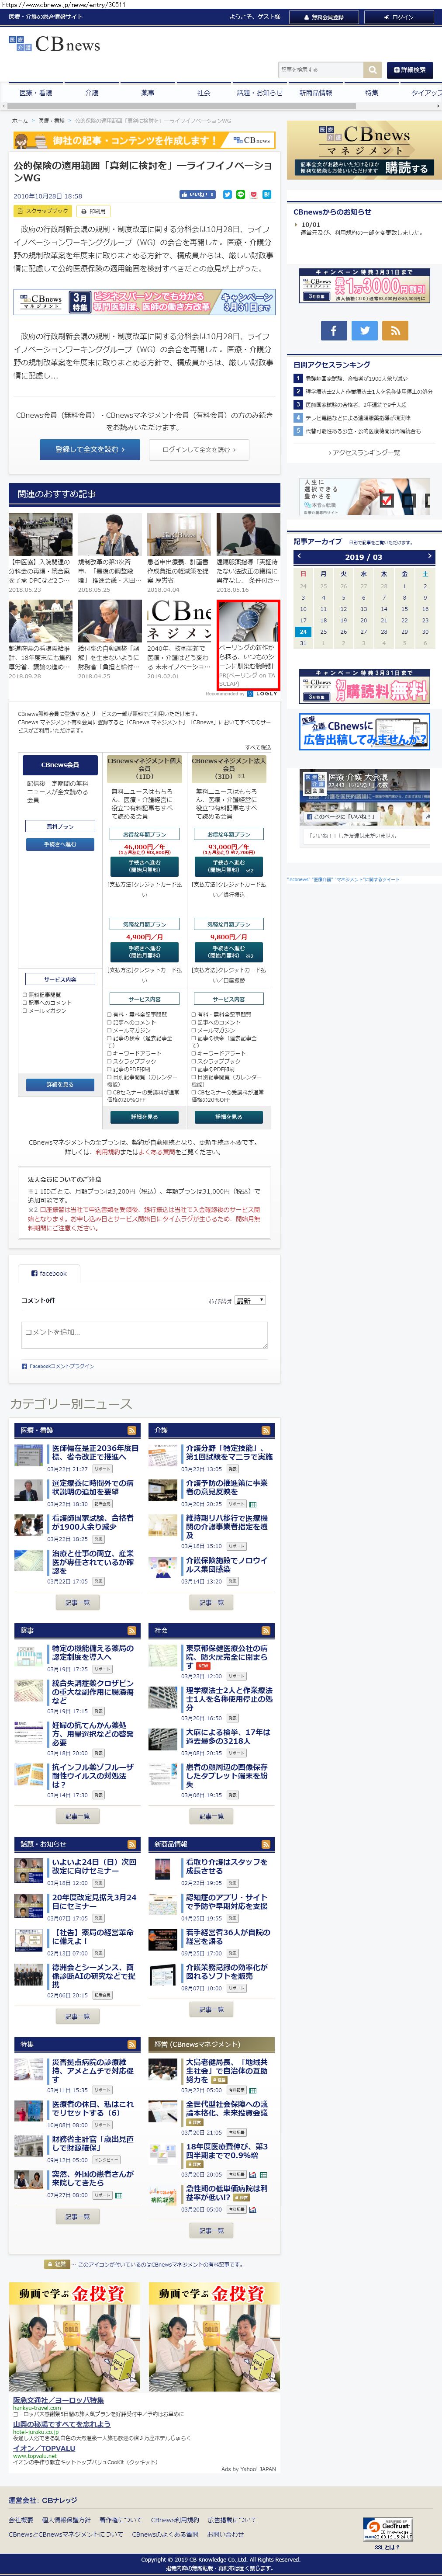Click 阪急交通社/ヨーロッパ特集 ad link

point(58,2399)
